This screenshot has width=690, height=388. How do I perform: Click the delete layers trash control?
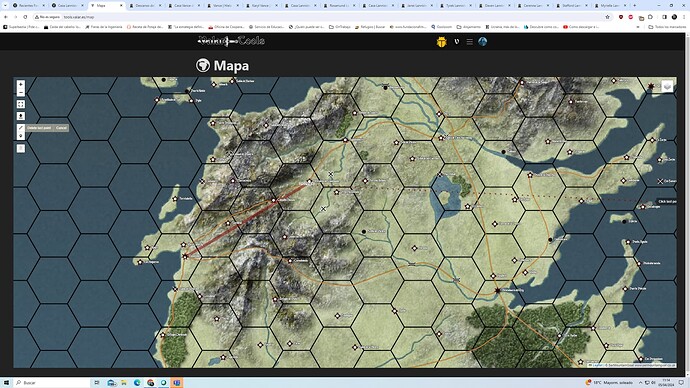pyautogui.click(x=21, y=149)
